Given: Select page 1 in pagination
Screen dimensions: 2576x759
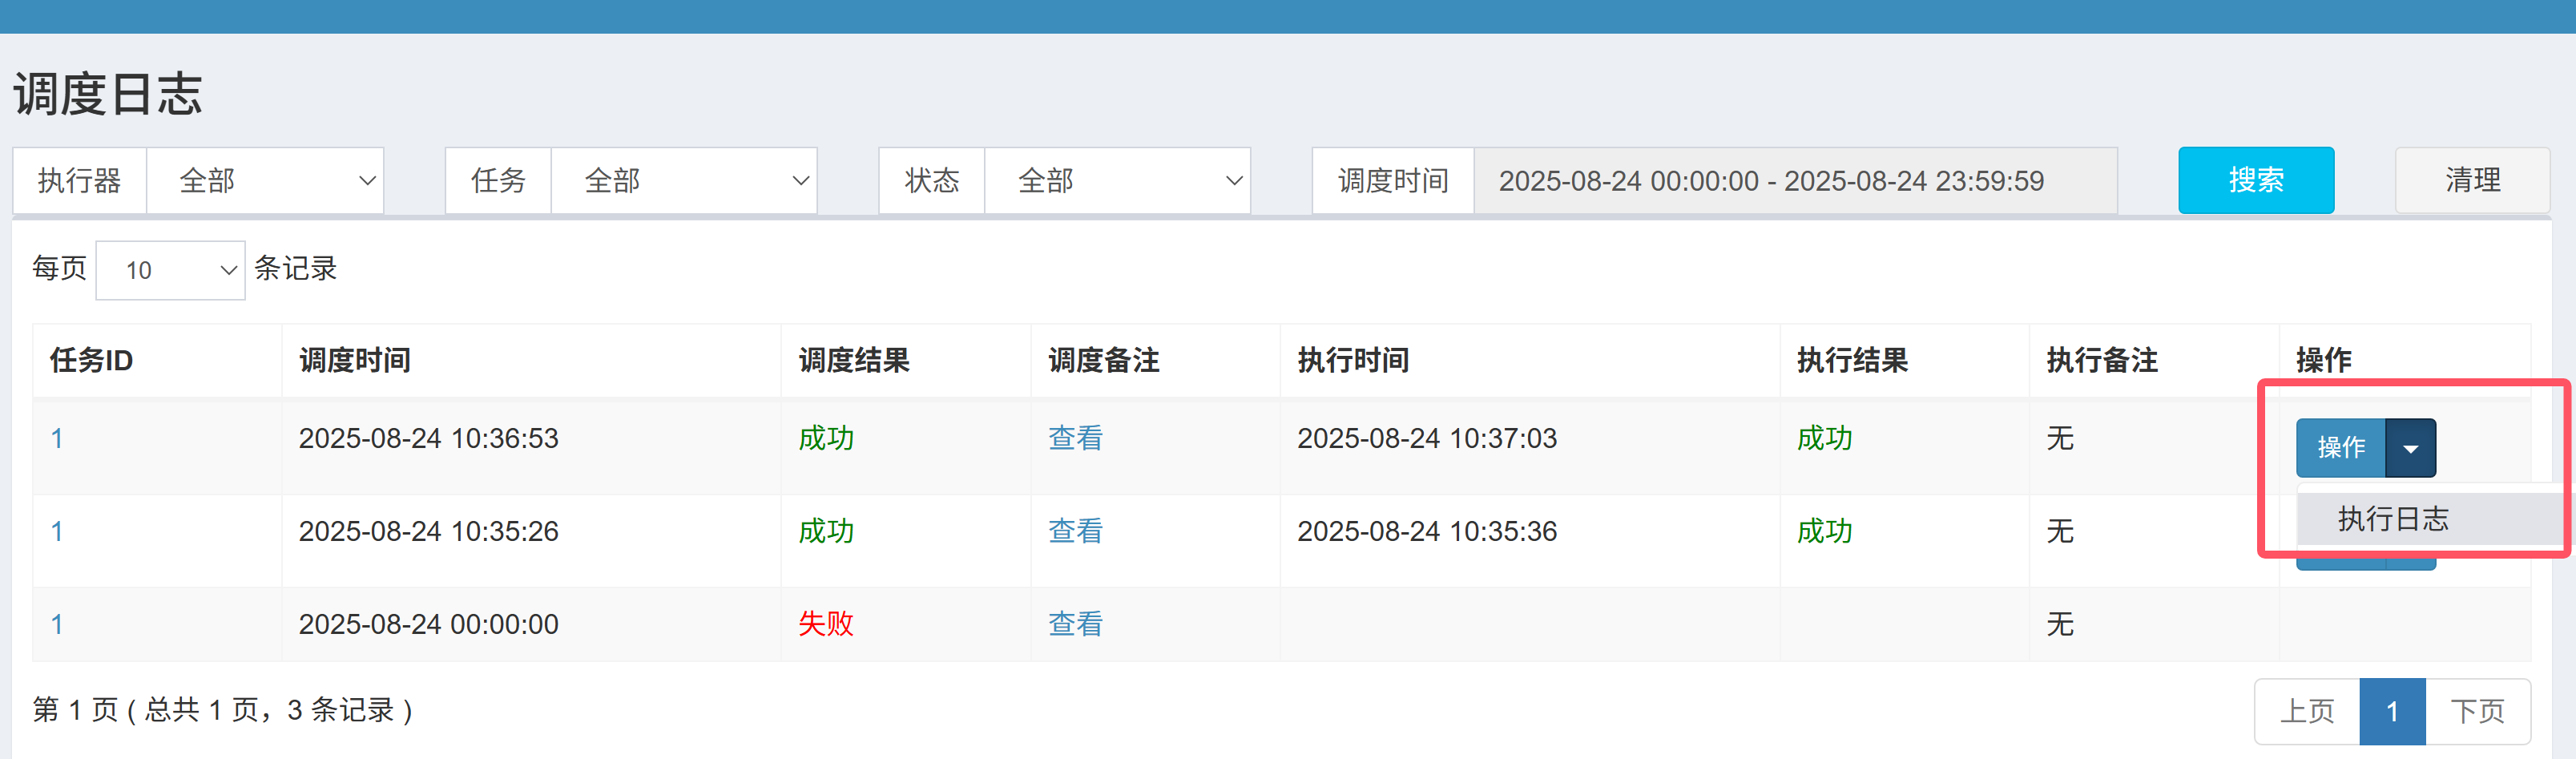Looking at the screenshot, I should [x=2392, y=712].
